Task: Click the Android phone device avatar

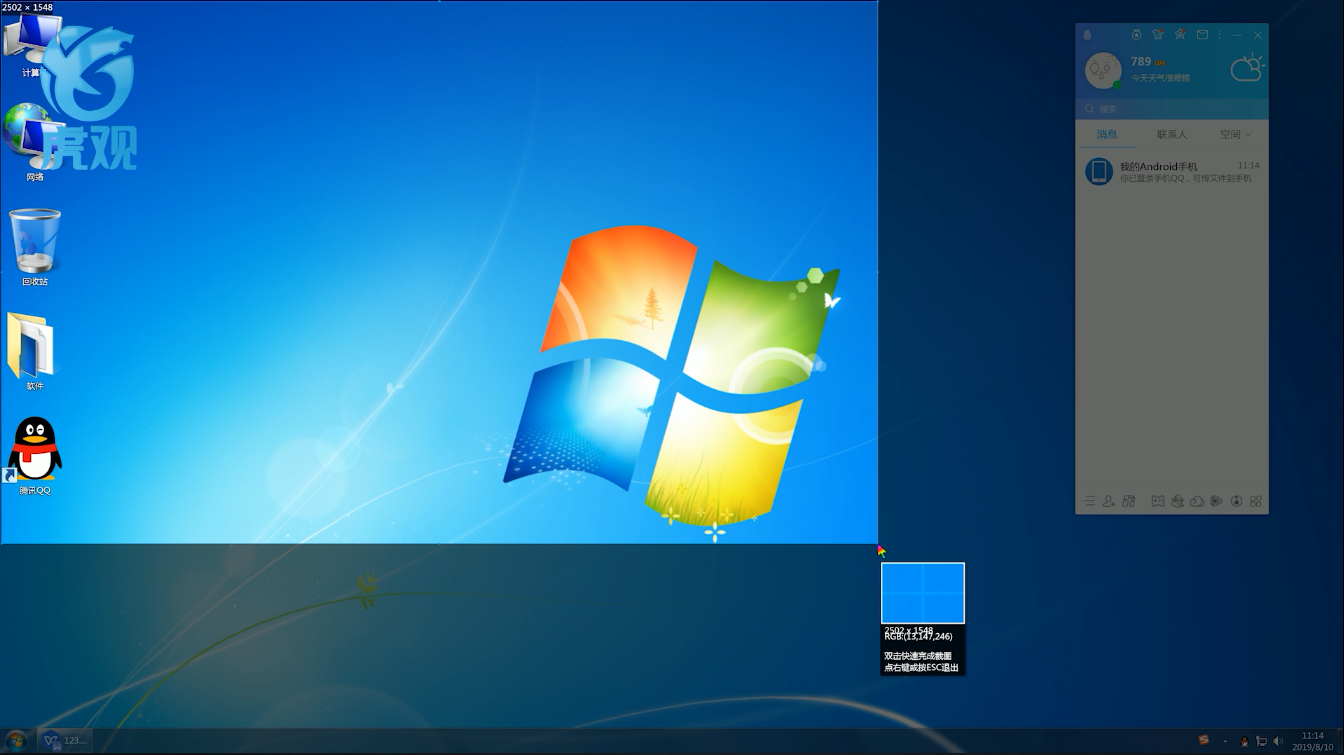Action: (1099, 172)
